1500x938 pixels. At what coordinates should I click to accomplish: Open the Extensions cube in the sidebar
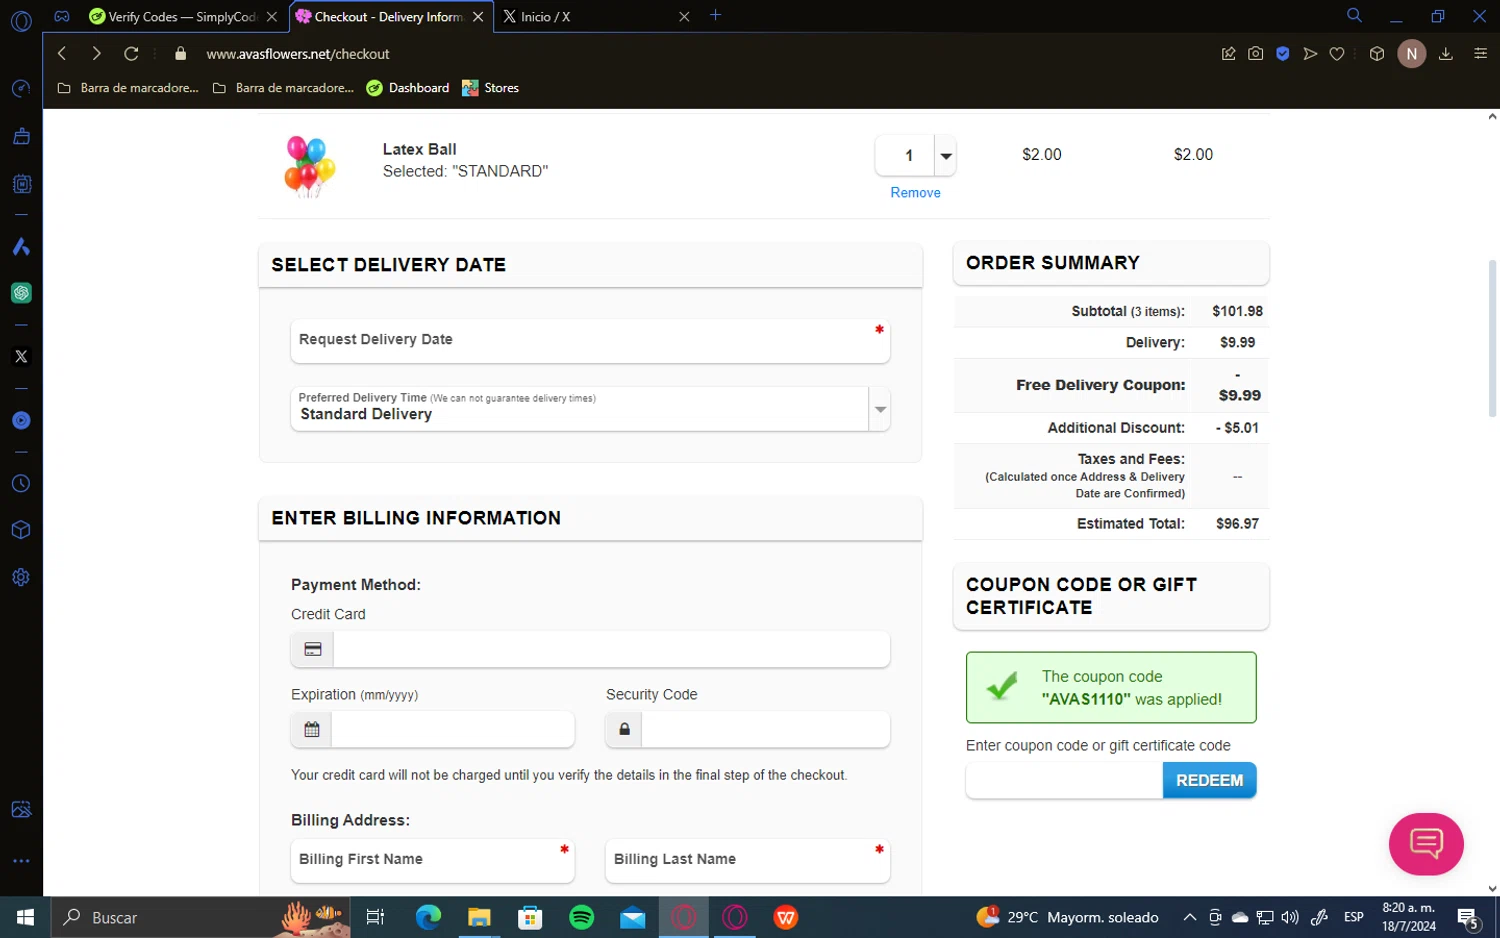coord(21,530)
